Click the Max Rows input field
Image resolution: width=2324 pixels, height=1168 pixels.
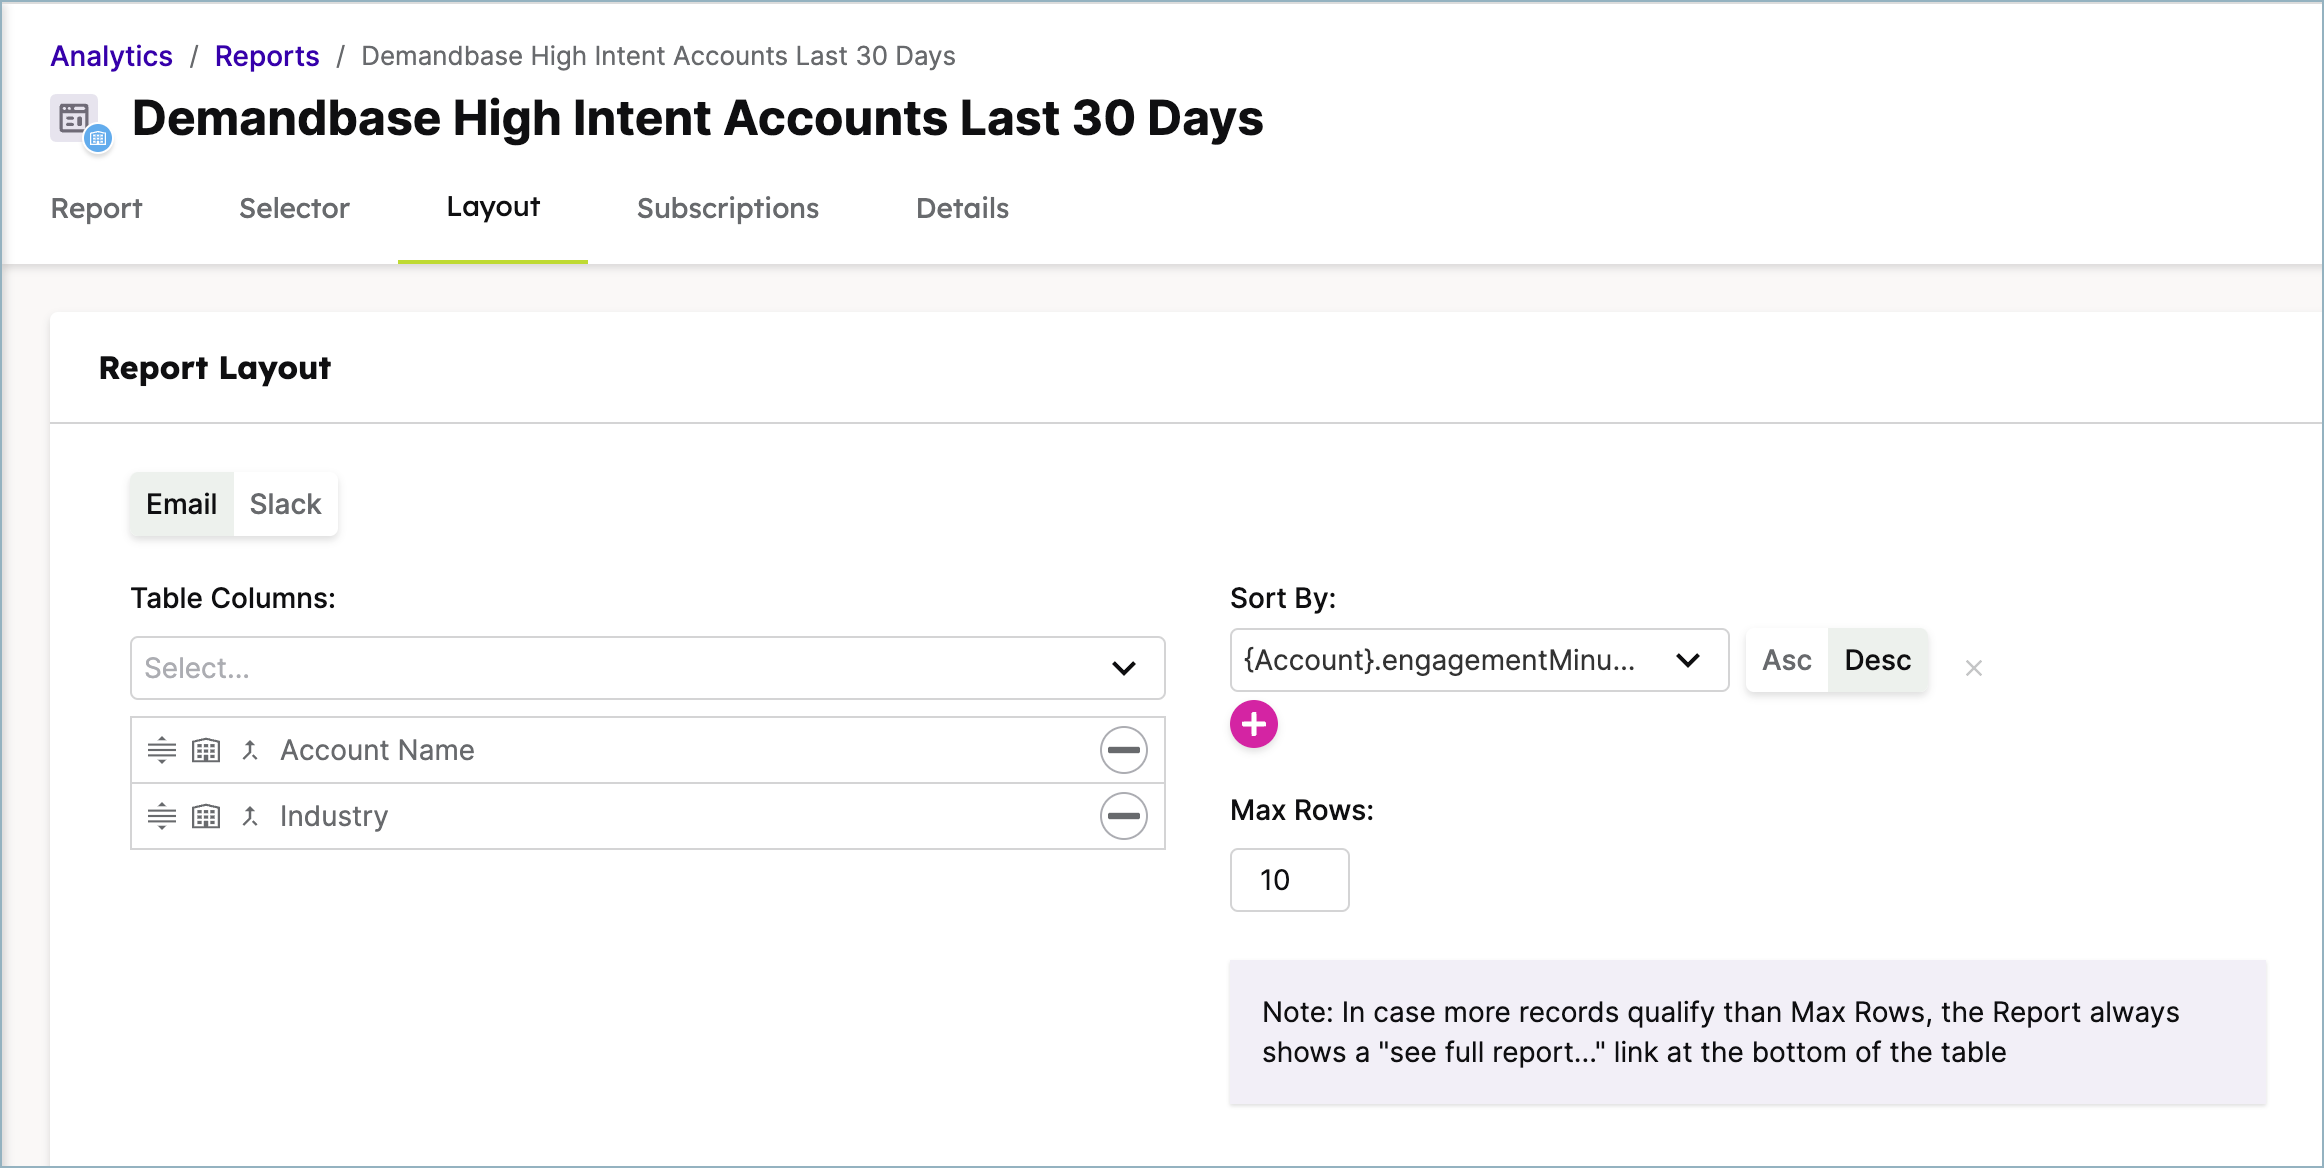[x=1290, y=880]
